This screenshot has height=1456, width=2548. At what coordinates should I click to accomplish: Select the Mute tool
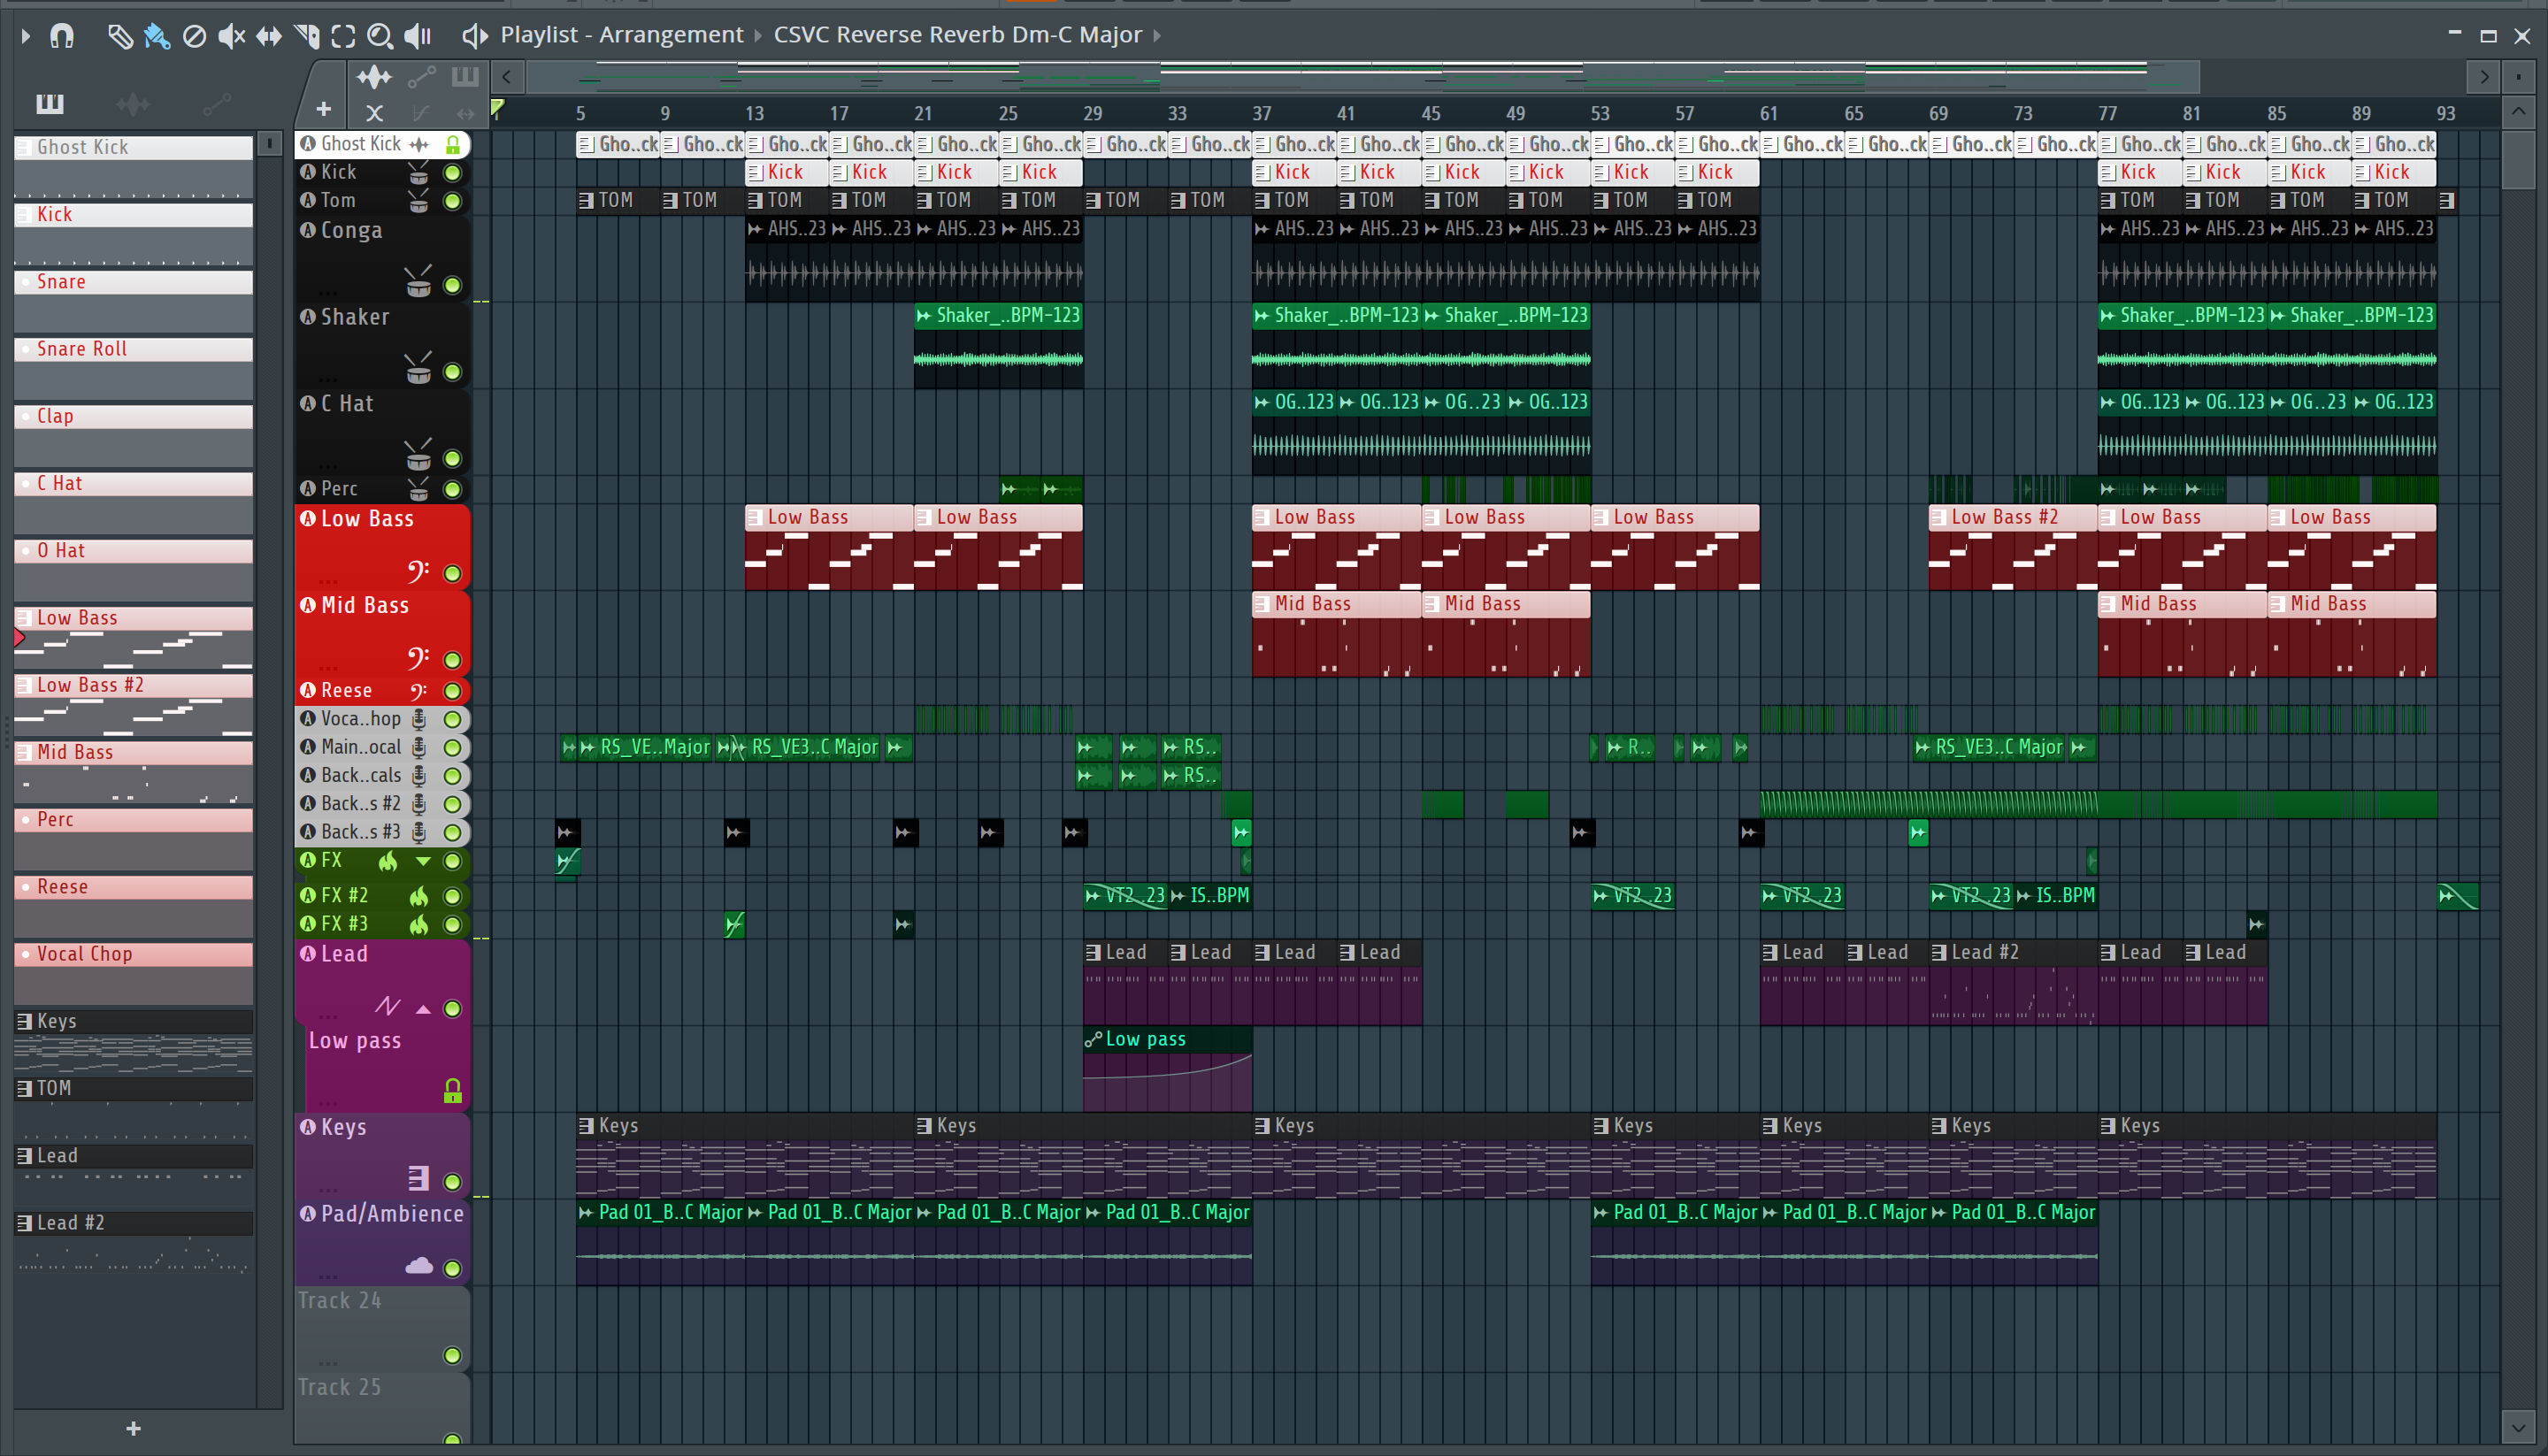(x=232, y=37)
